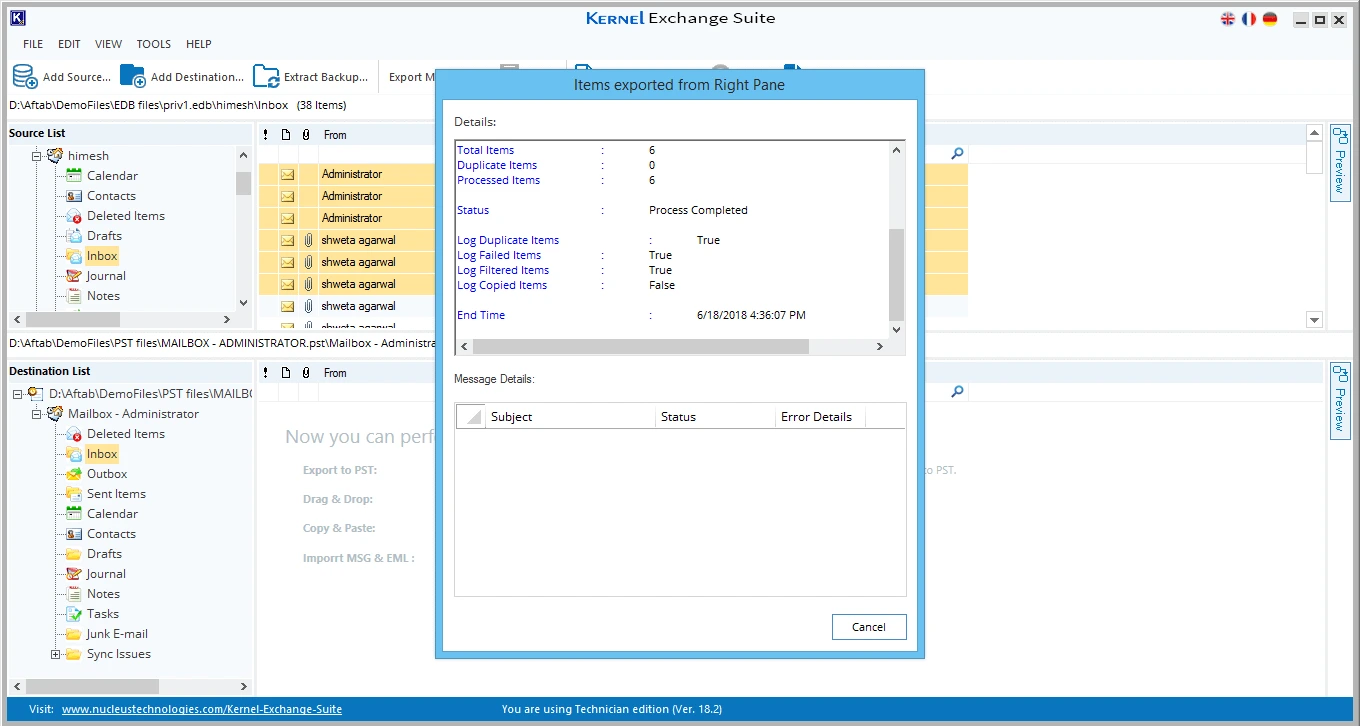Viewport: 1360px width, 726px height.
Task: Select Junk E-mail folder in Destination List
Action: click(117, 634)
